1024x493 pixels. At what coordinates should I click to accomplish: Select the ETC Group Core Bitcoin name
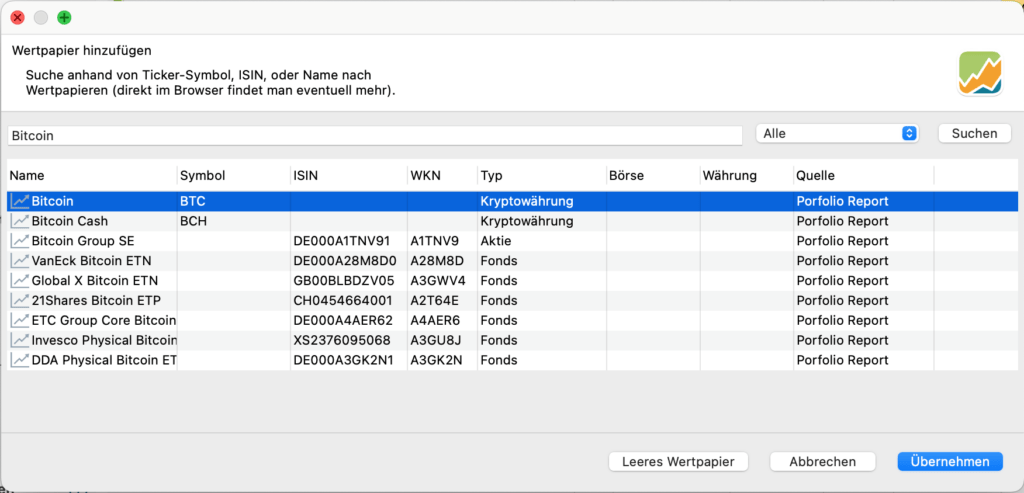click(x=104, y=321)
